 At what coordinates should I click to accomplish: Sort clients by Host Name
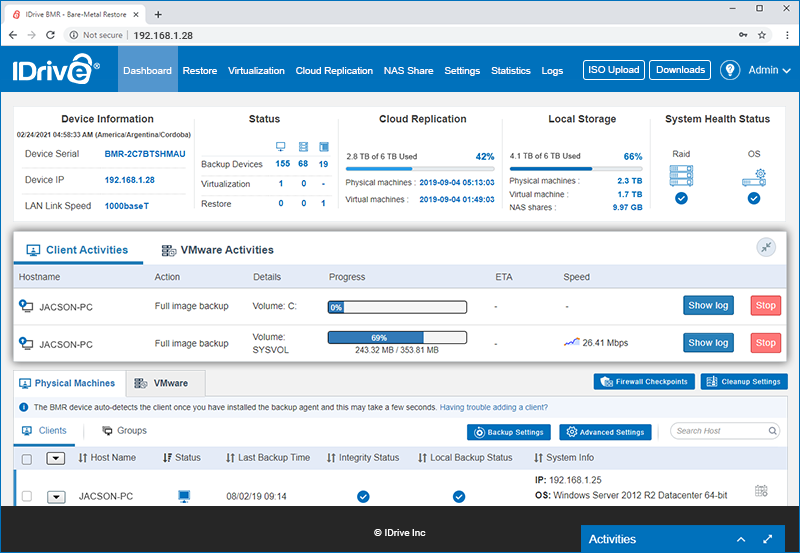[x=107, y=458]
